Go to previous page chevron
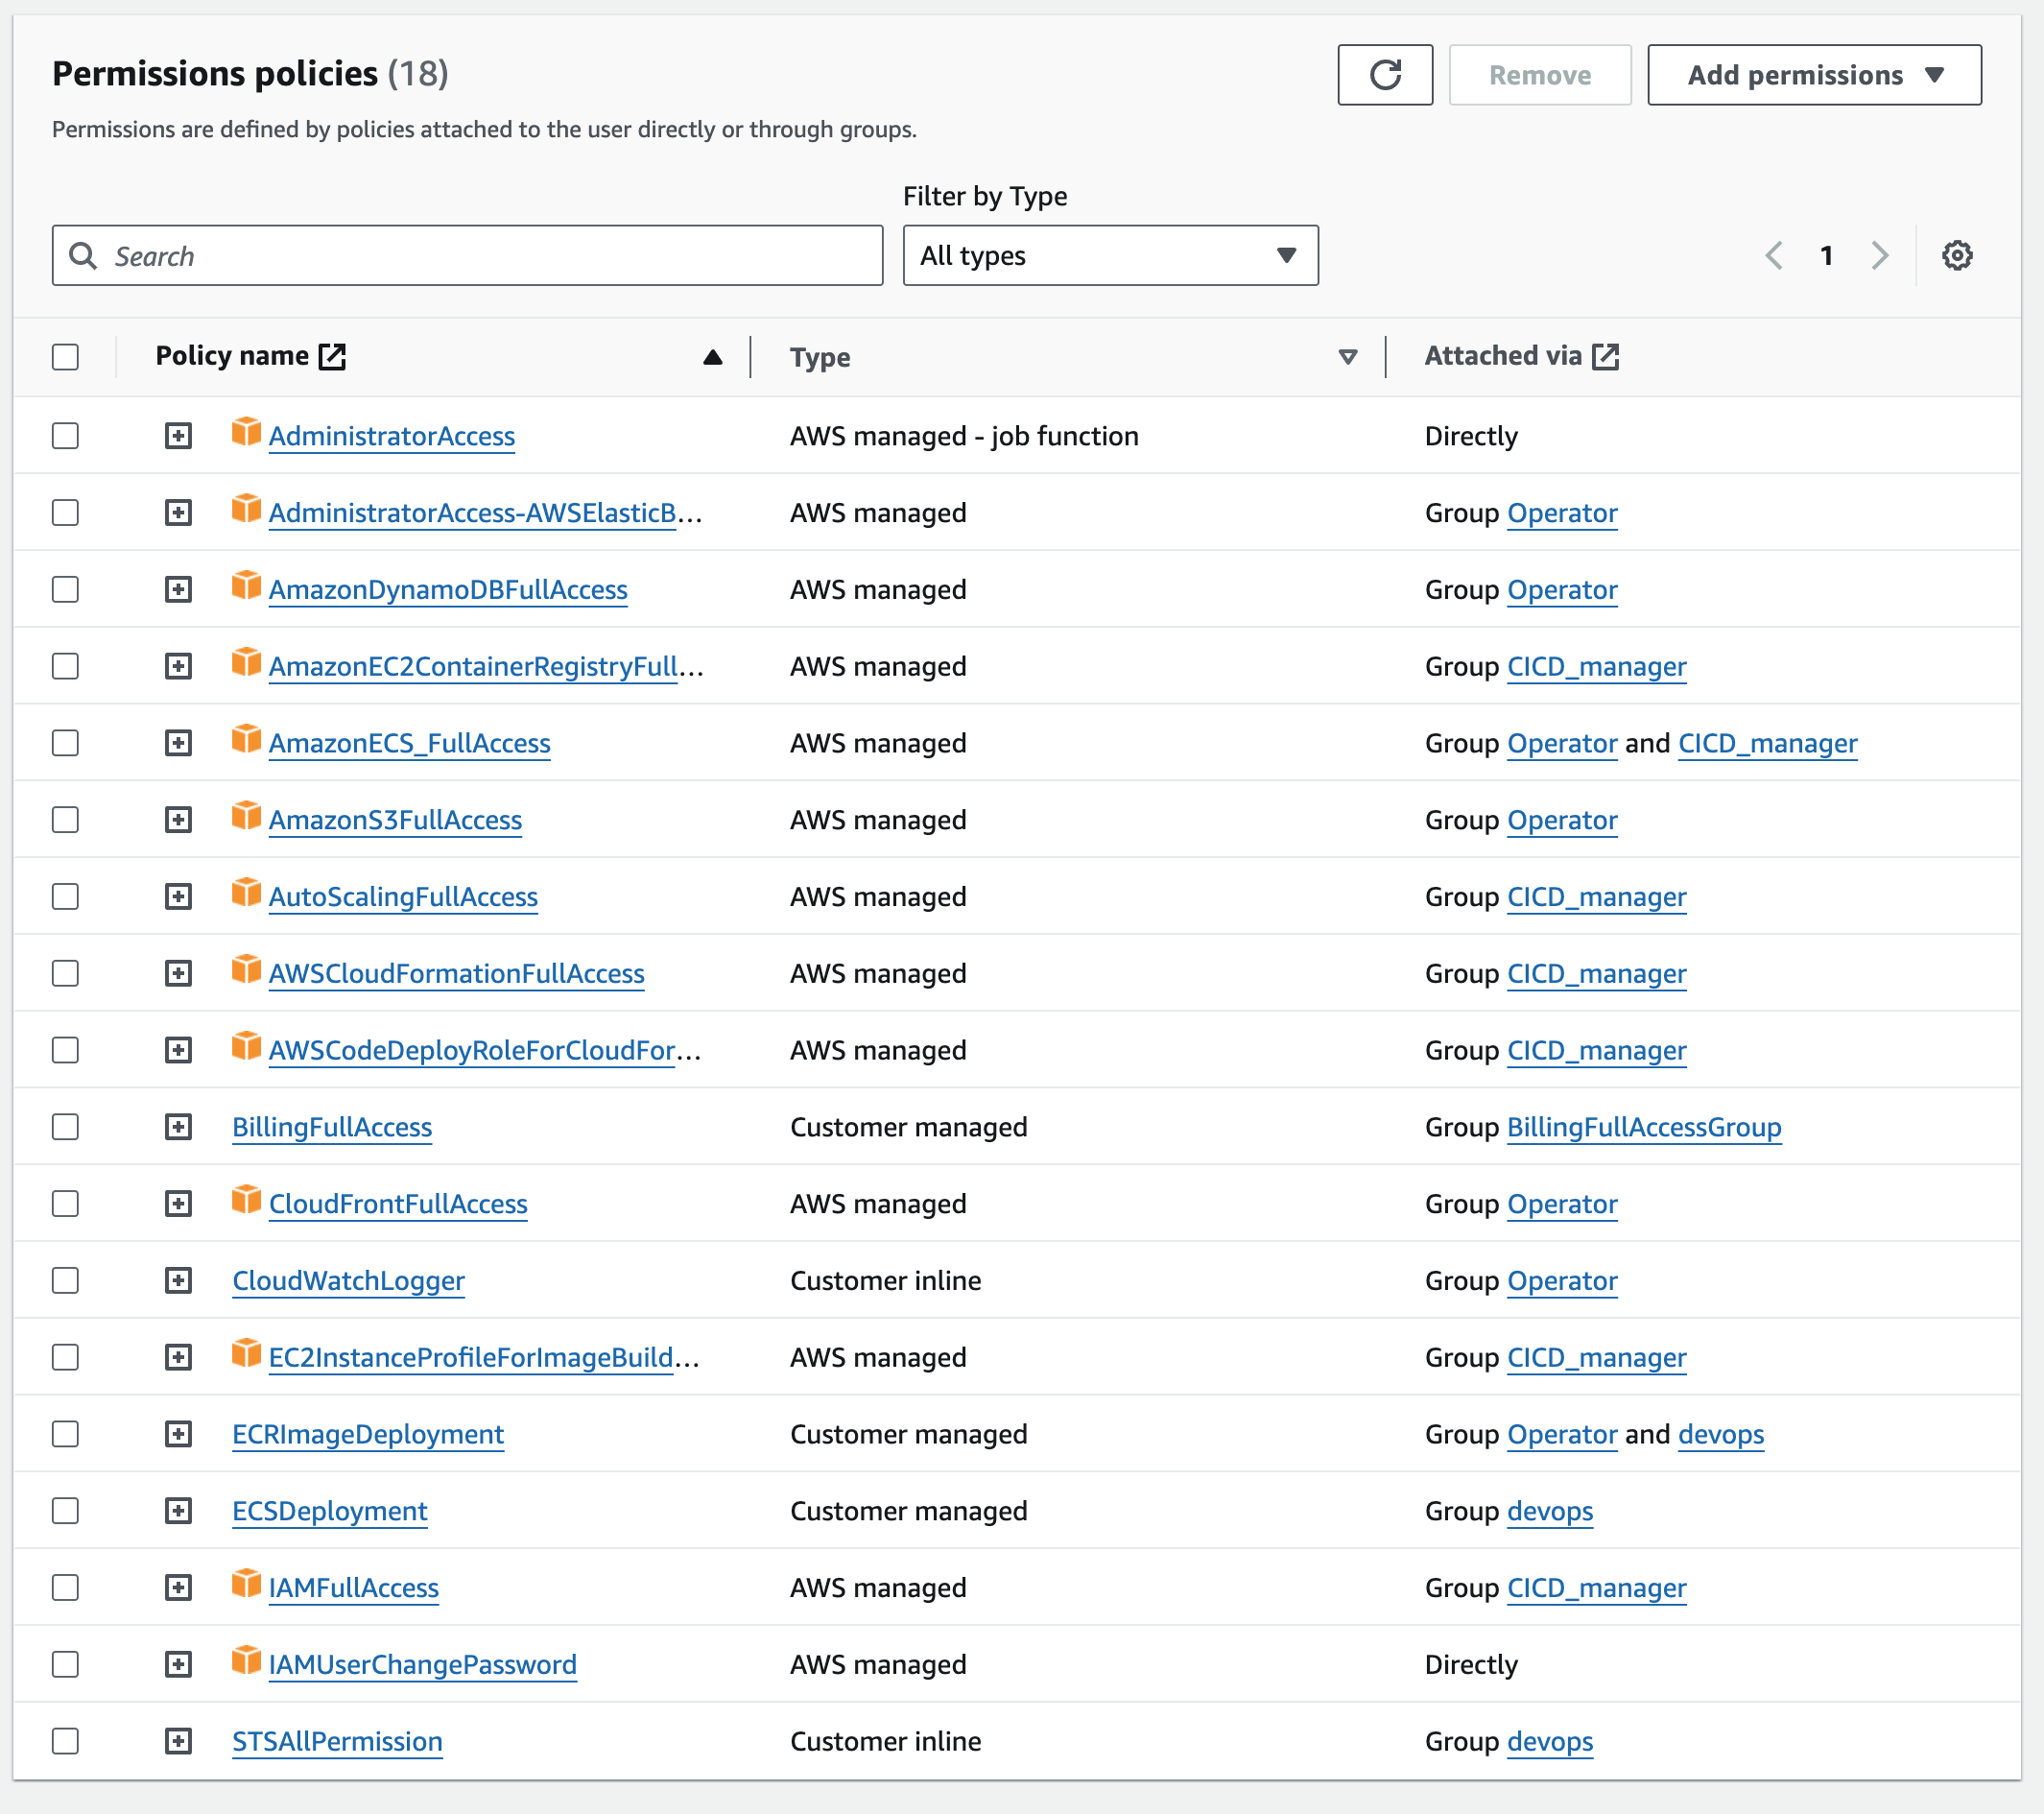 click(1774, 256)
